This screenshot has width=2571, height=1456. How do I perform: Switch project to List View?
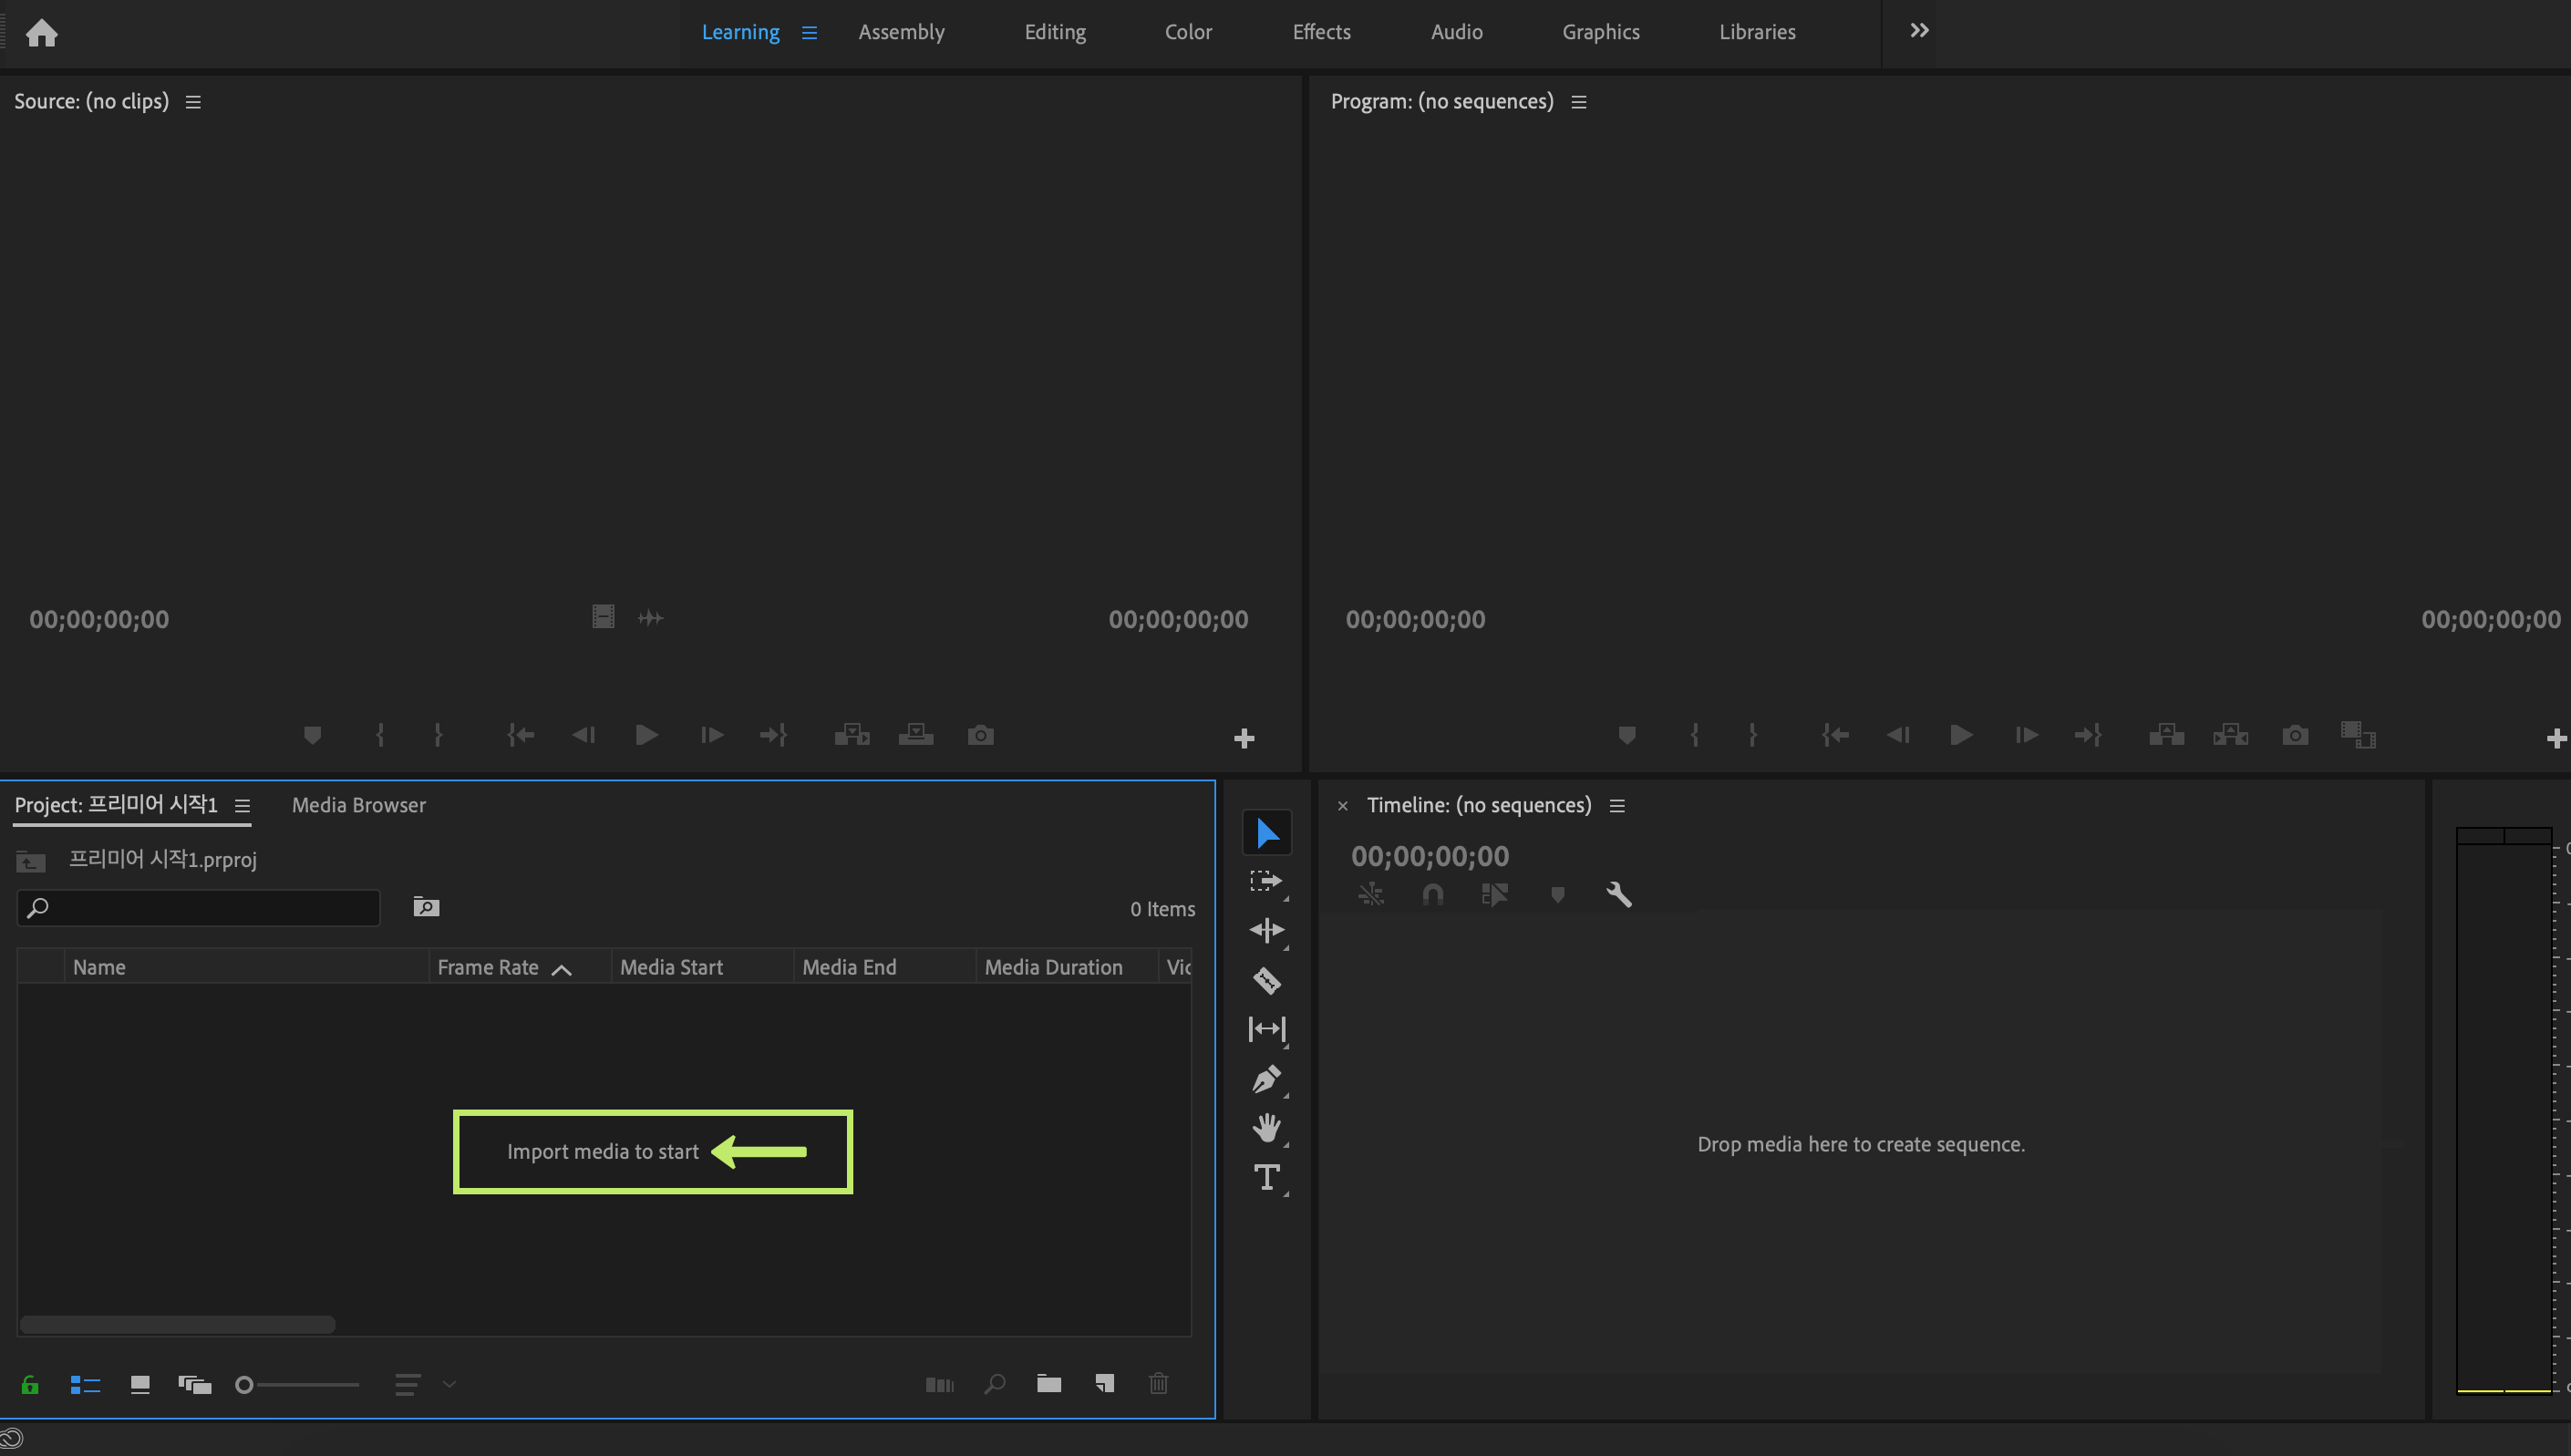click(x=85, y=1385)
